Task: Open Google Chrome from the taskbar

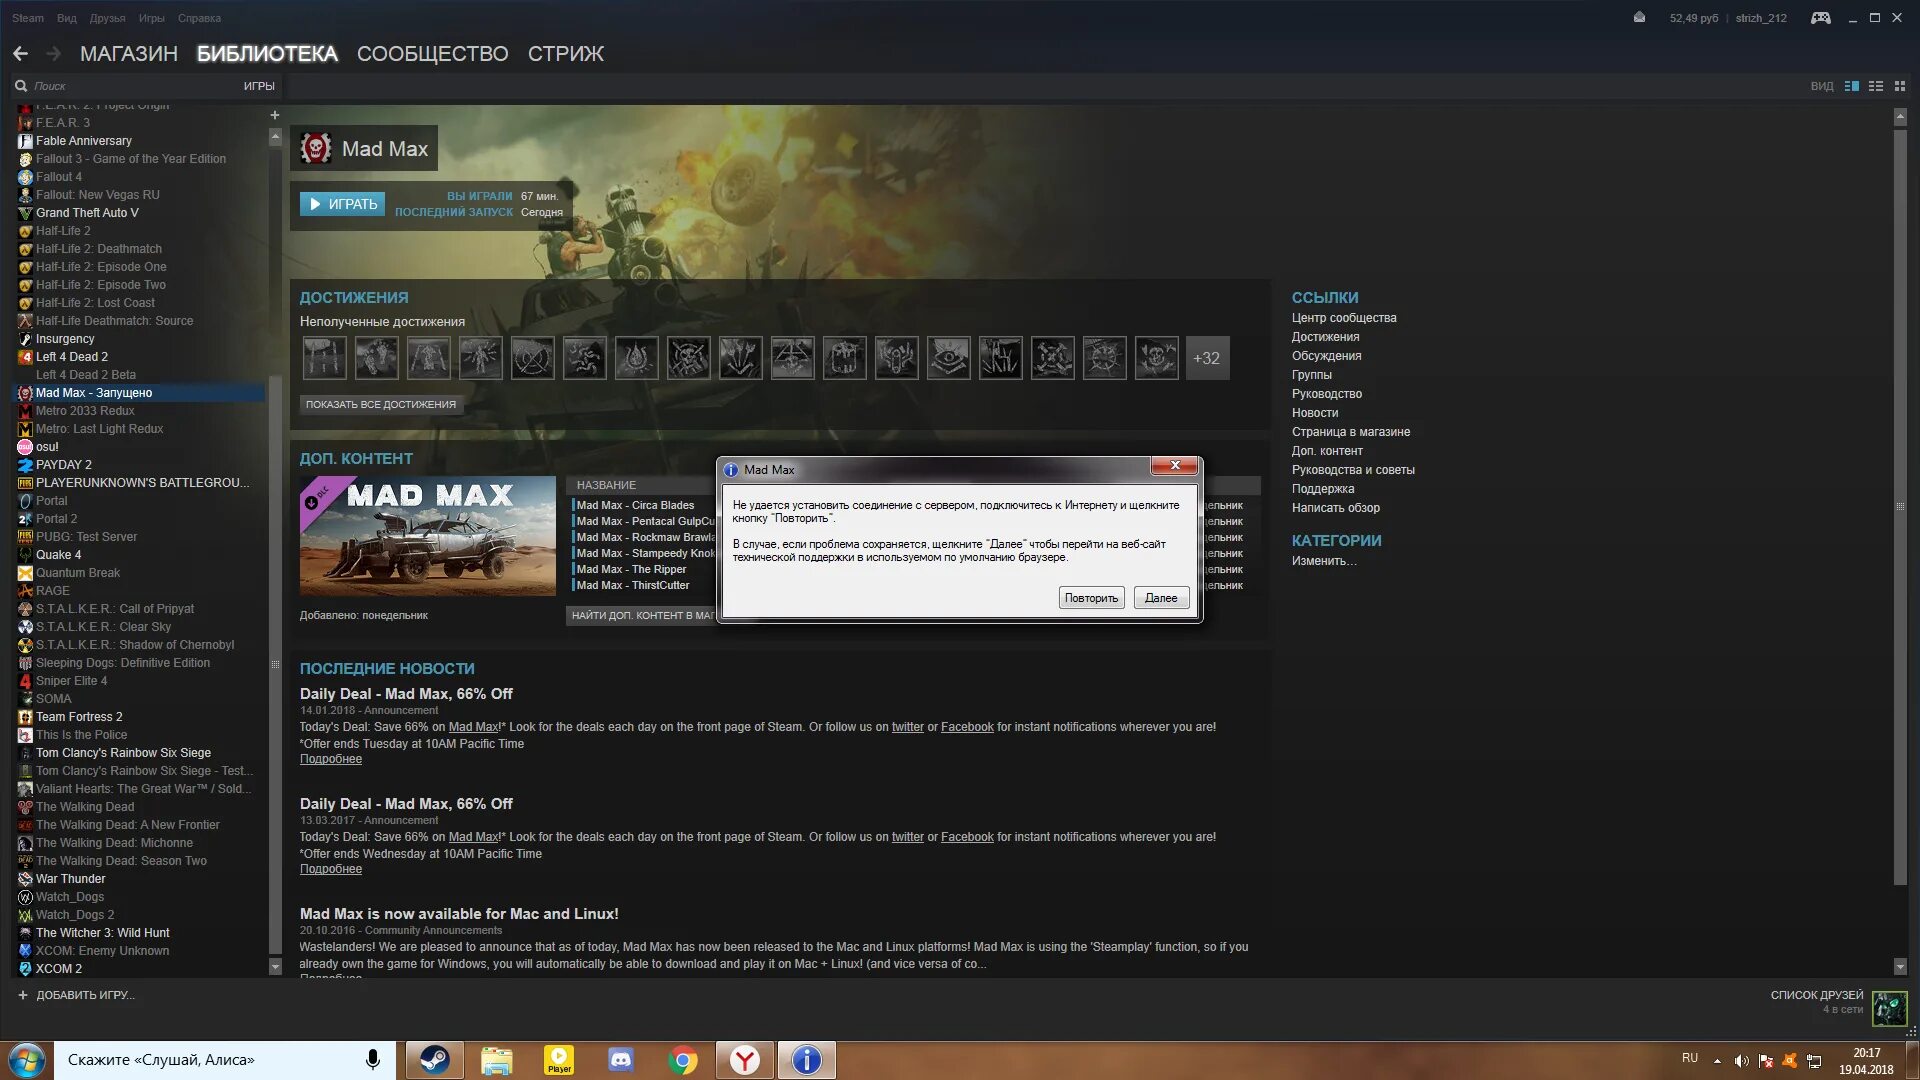Action: 683,1060
